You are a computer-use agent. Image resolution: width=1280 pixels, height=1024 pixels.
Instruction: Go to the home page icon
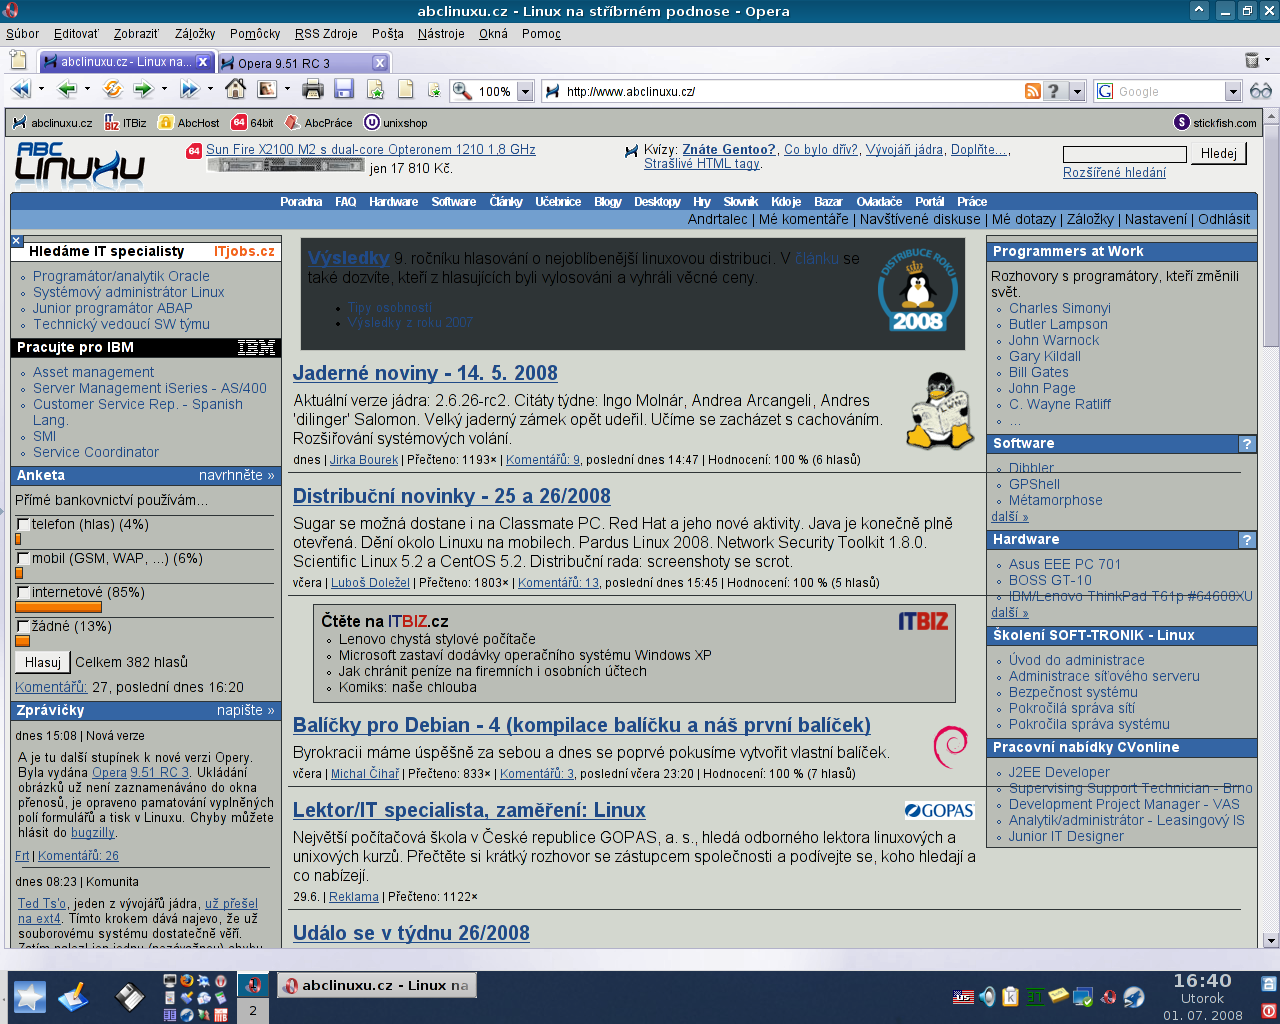(x=235, y=90)
